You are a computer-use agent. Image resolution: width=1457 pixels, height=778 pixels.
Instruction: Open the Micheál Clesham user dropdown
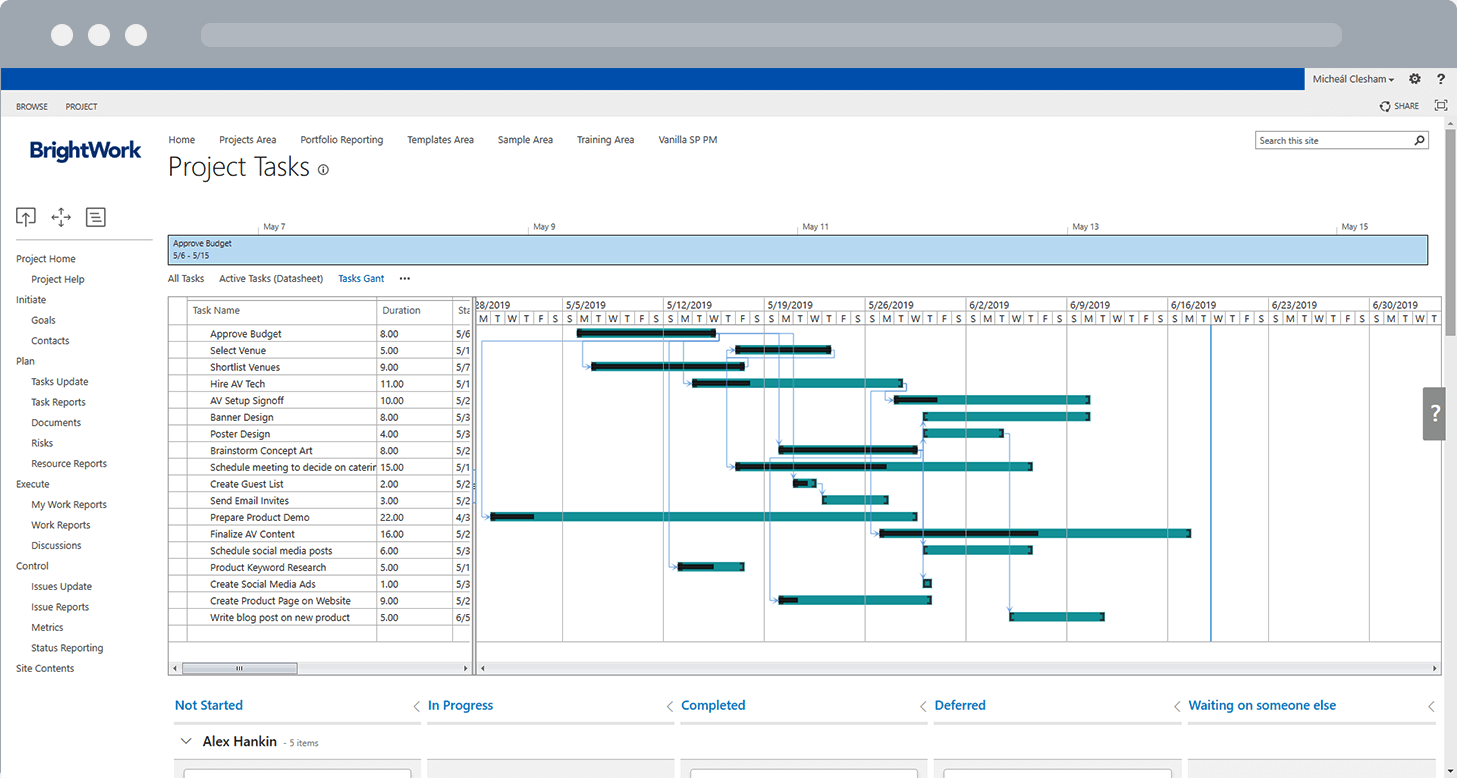(1353, 79)
